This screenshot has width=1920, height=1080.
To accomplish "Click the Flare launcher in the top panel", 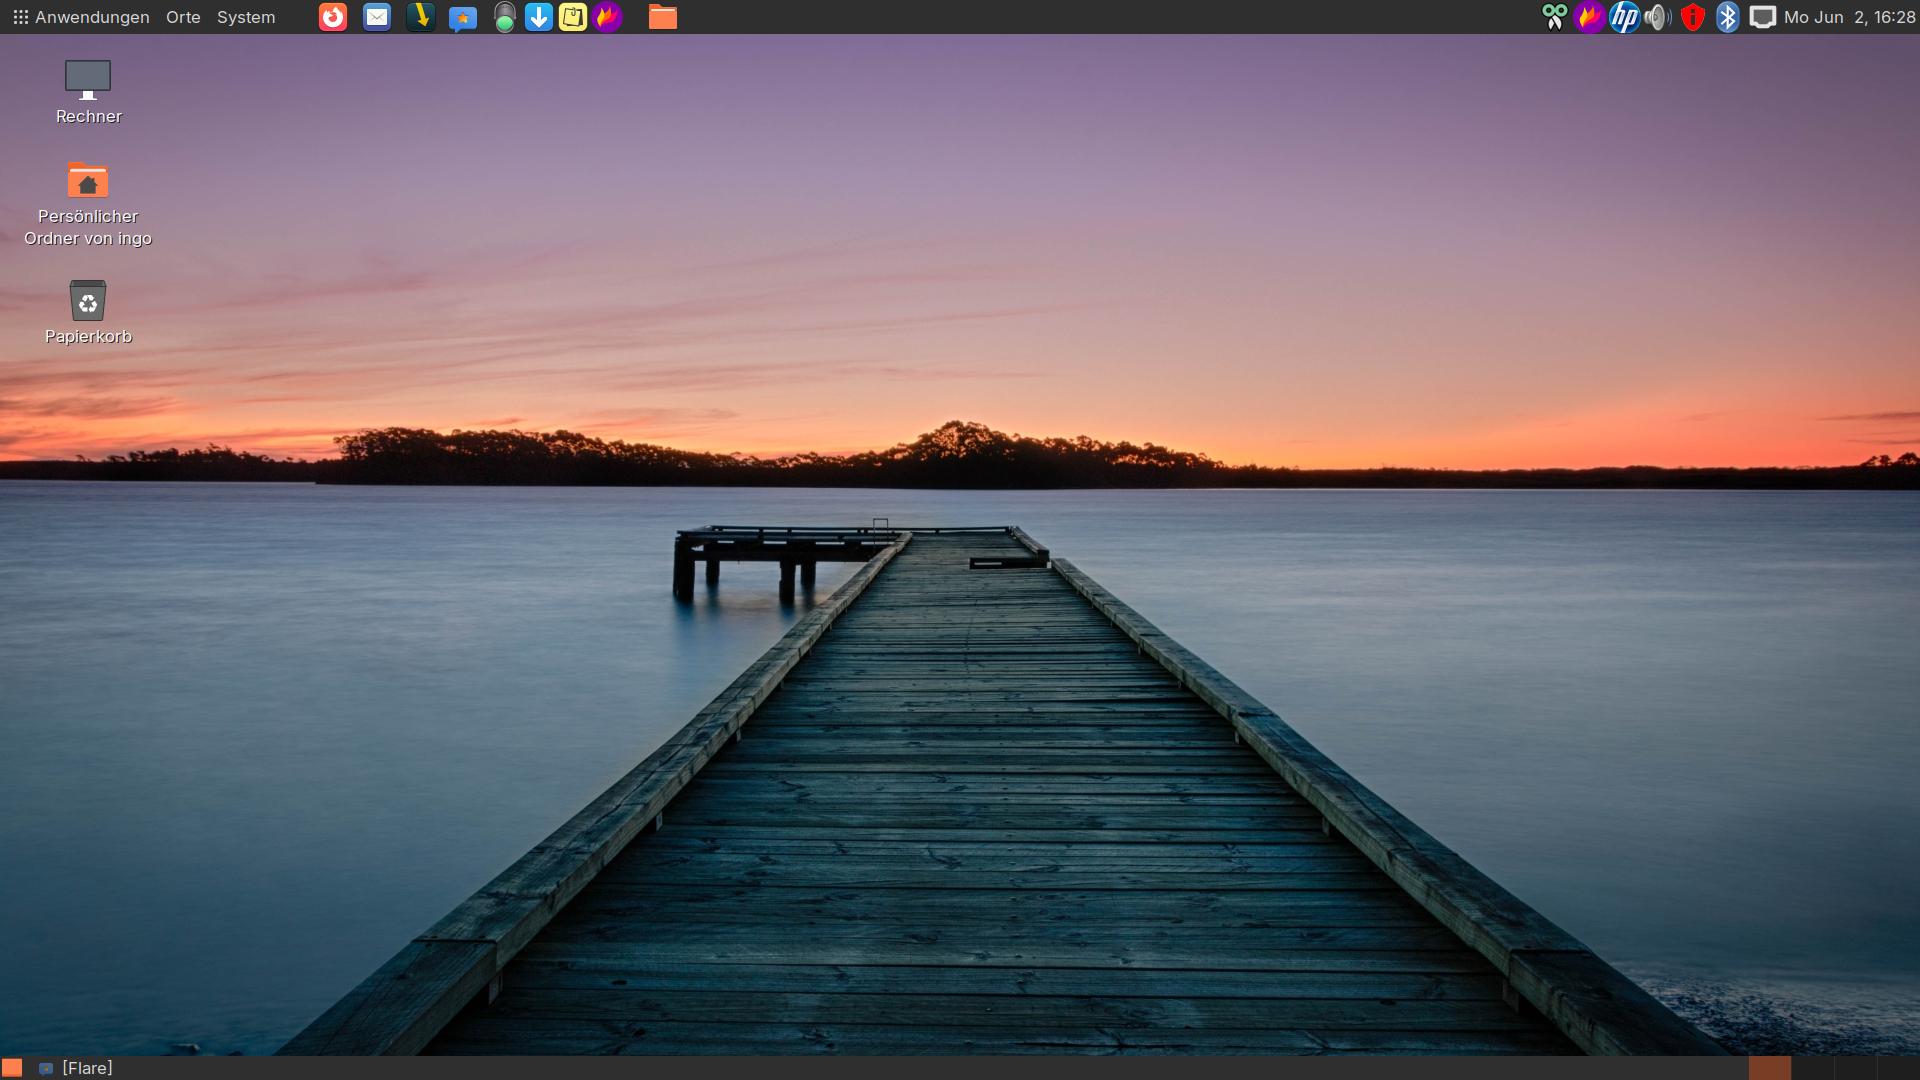I will click(x=607, y=17).
